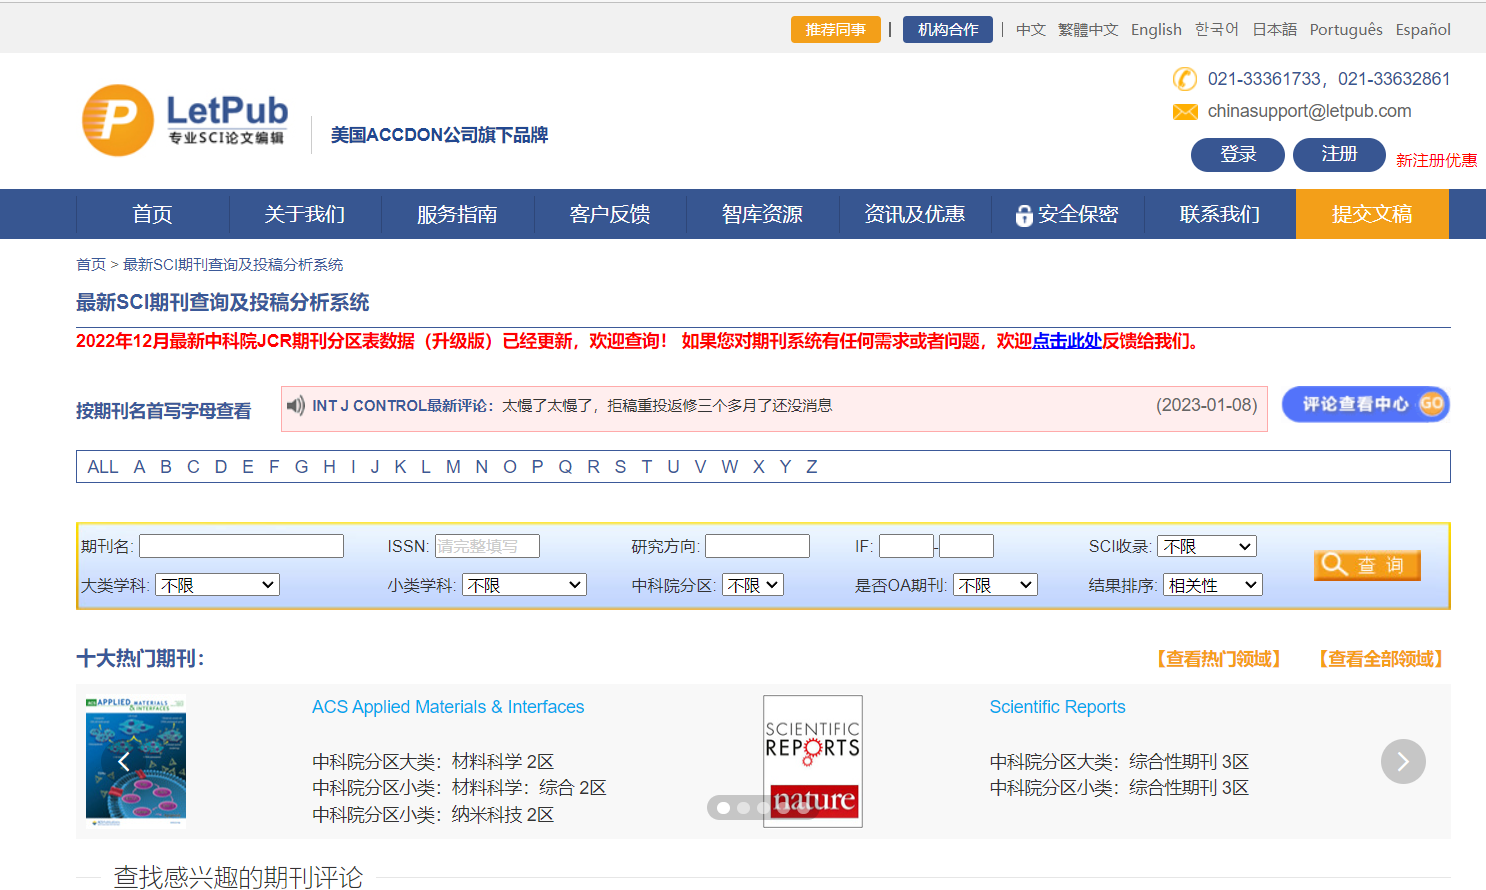Viewport: 1486px width, 890px height.
Task: Switch language to Español
Action: [x=1423, y=30]
